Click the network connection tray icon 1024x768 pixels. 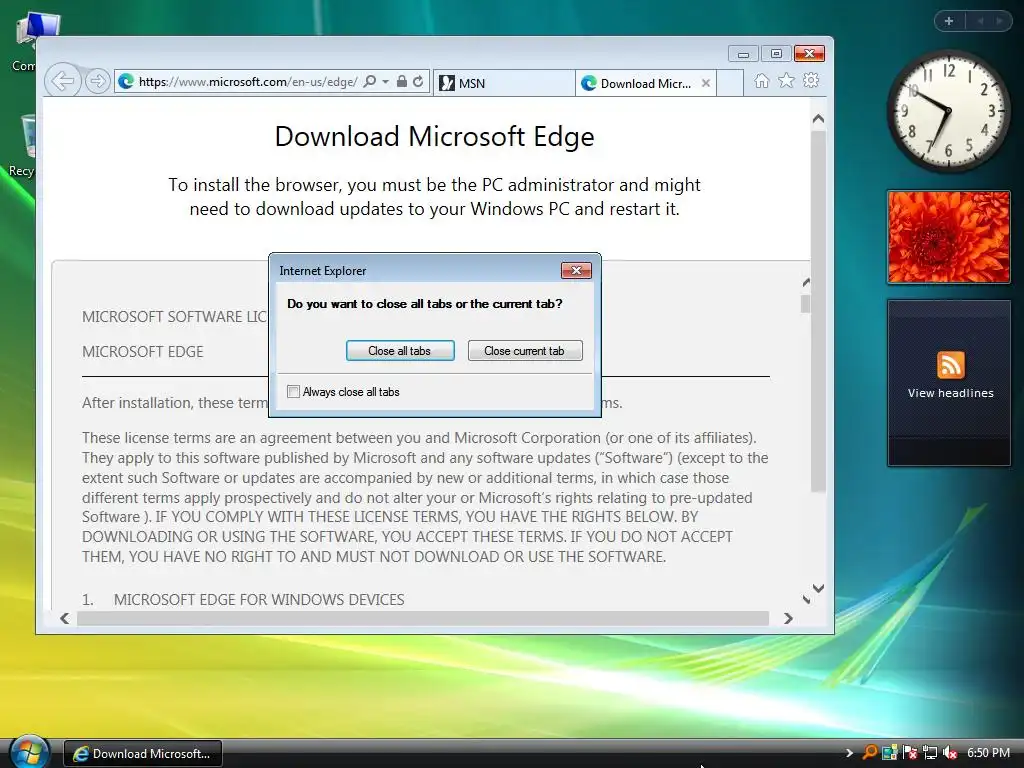pos(929,753)
